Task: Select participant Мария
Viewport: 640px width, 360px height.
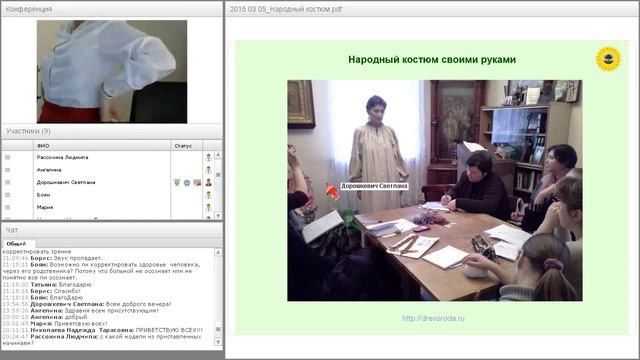Action: pyautogui.click(x=45, y=207)
